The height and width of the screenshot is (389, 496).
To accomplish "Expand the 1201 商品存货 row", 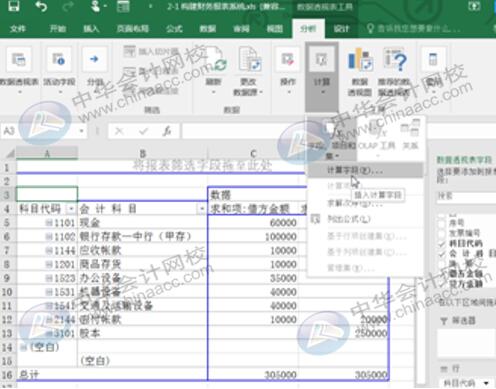I will coord(49,264).
